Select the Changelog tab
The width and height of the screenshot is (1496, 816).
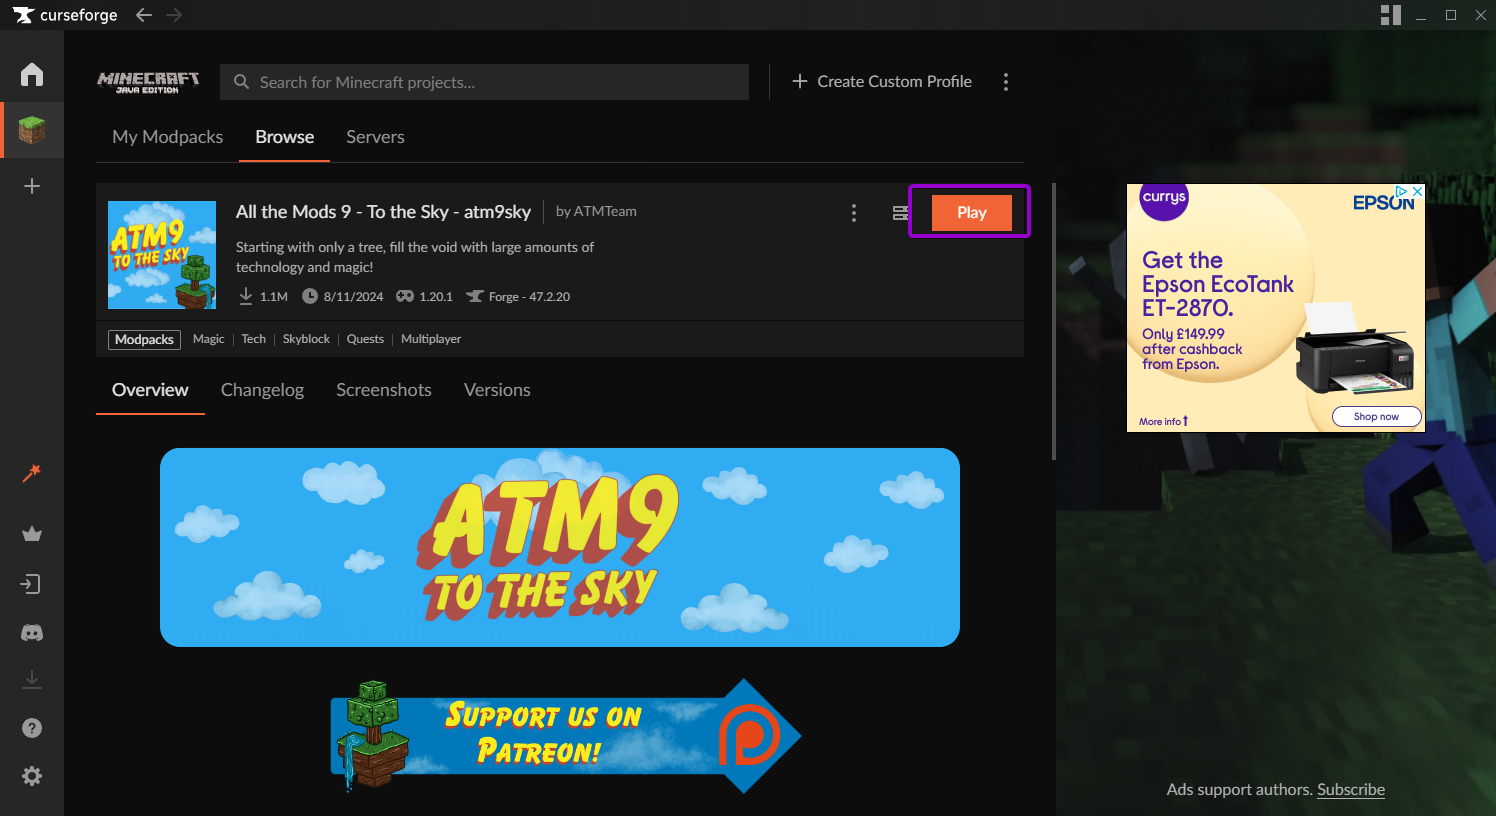click(x=262, y=390)
